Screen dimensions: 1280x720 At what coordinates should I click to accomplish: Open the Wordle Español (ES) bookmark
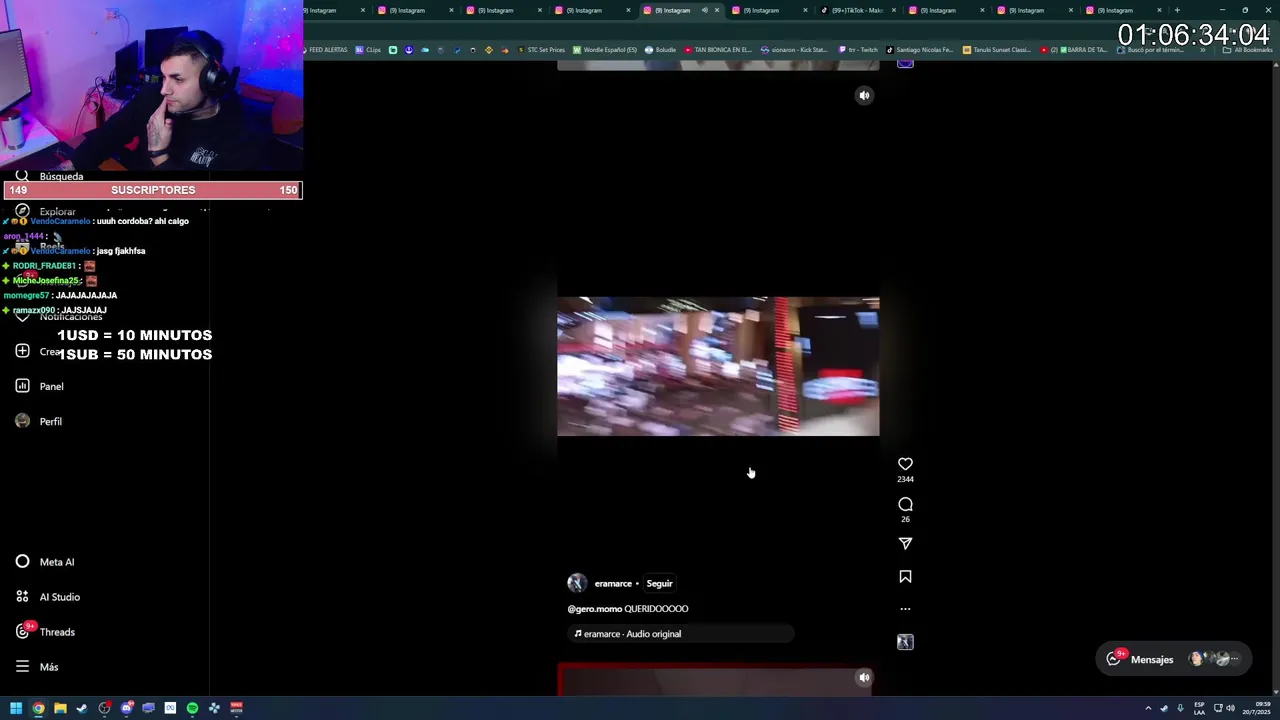(x=605, y=50)
